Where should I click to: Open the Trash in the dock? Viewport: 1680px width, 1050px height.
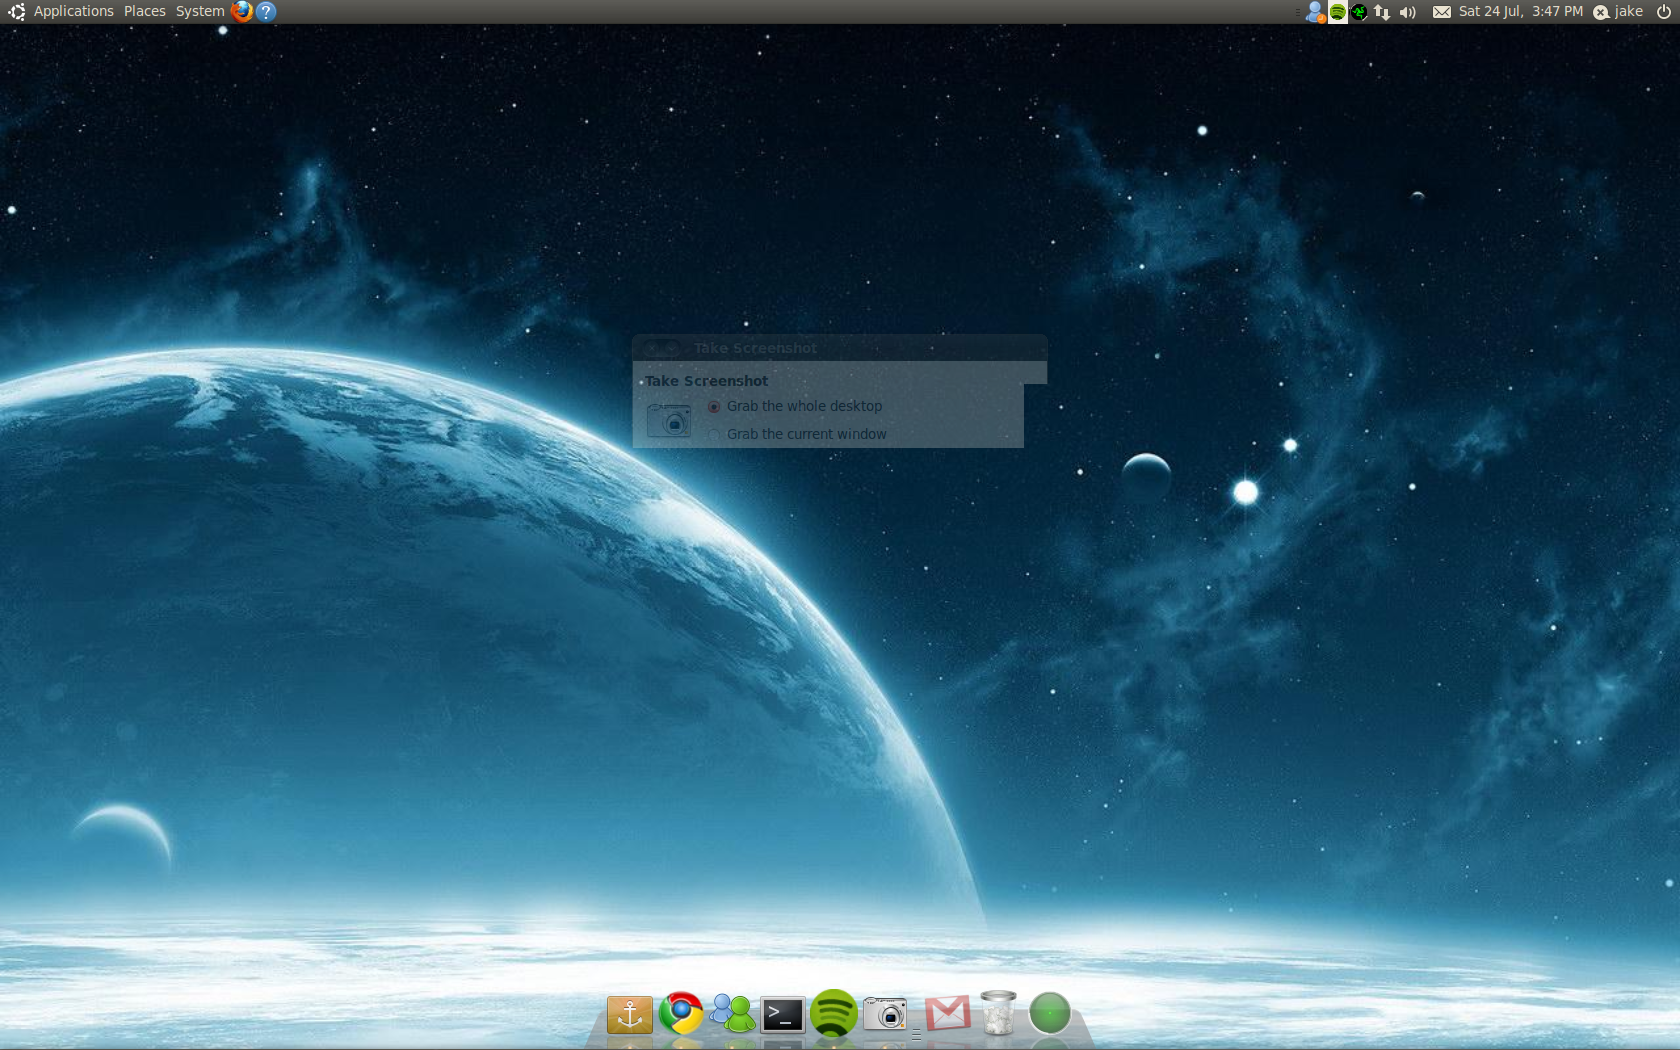point(998,1012)
